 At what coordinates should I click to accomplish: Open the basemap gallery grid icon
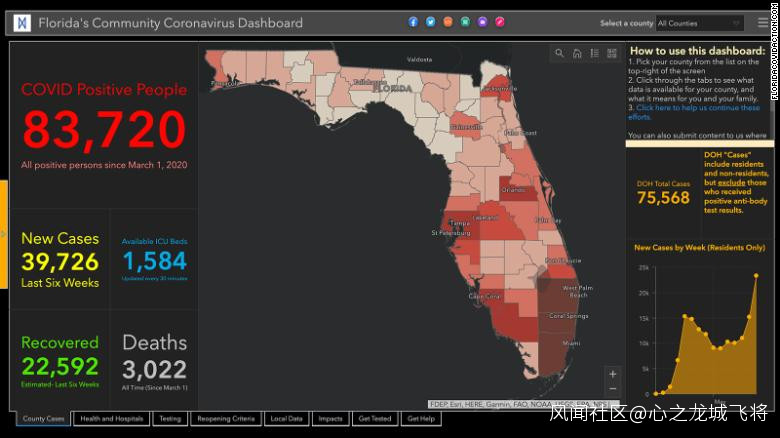[x=612, y=53]
